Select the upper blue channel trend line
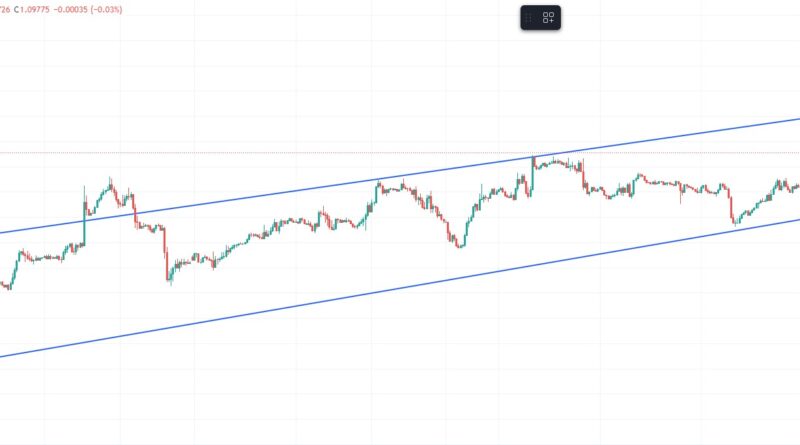This screenshot has width=800, height=445. click(300, 191)
